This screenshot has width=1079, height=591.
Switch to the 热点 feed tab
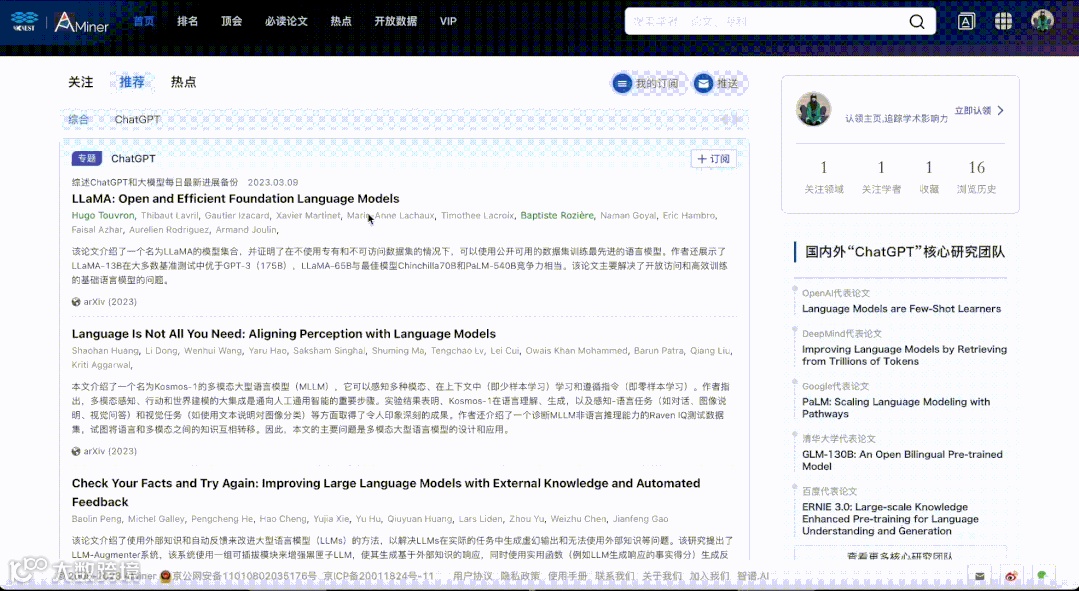(183, 82)
